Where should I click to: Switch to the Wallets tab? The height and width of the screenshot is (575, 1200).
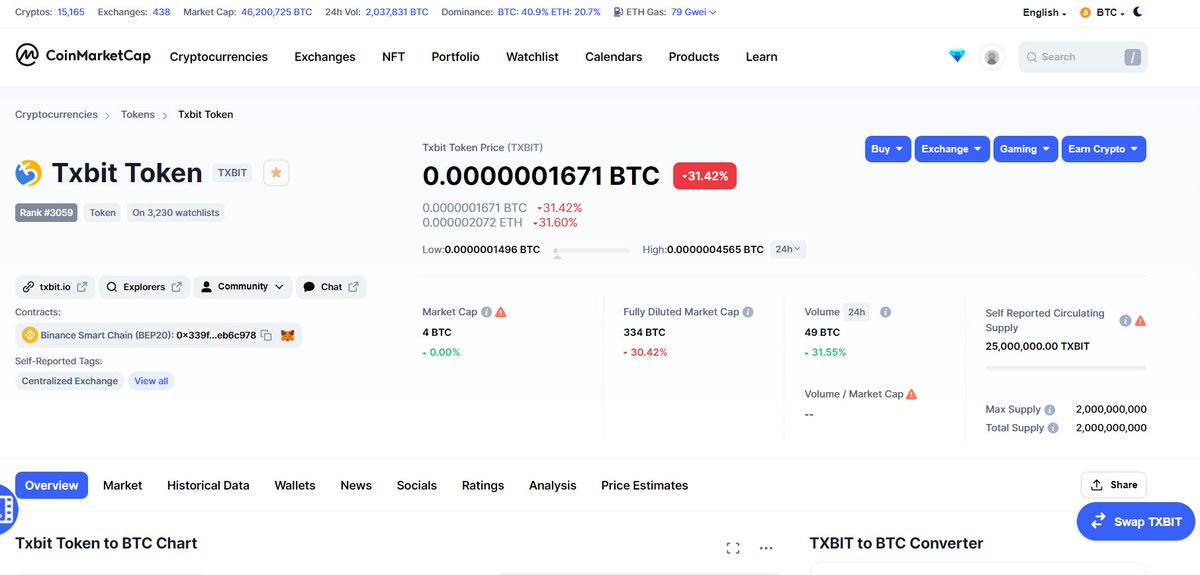point(295,485)
